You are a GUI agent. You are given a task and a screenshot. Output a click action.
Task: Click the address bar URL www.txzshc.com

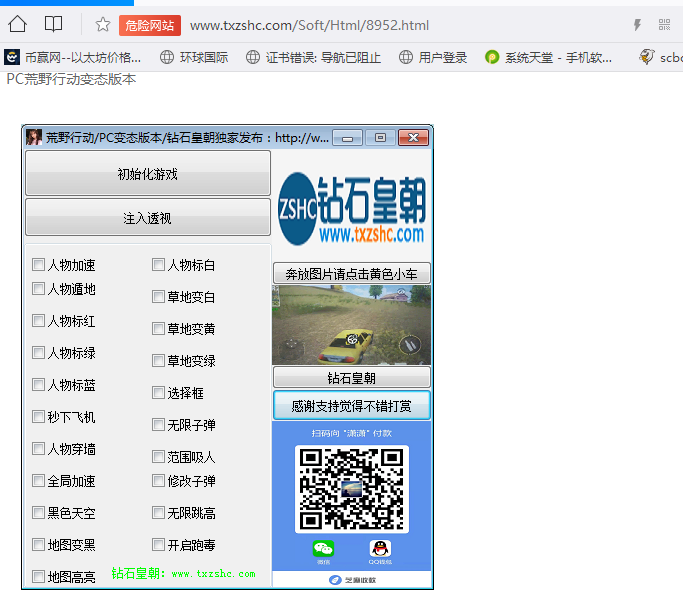click(309, 25)
